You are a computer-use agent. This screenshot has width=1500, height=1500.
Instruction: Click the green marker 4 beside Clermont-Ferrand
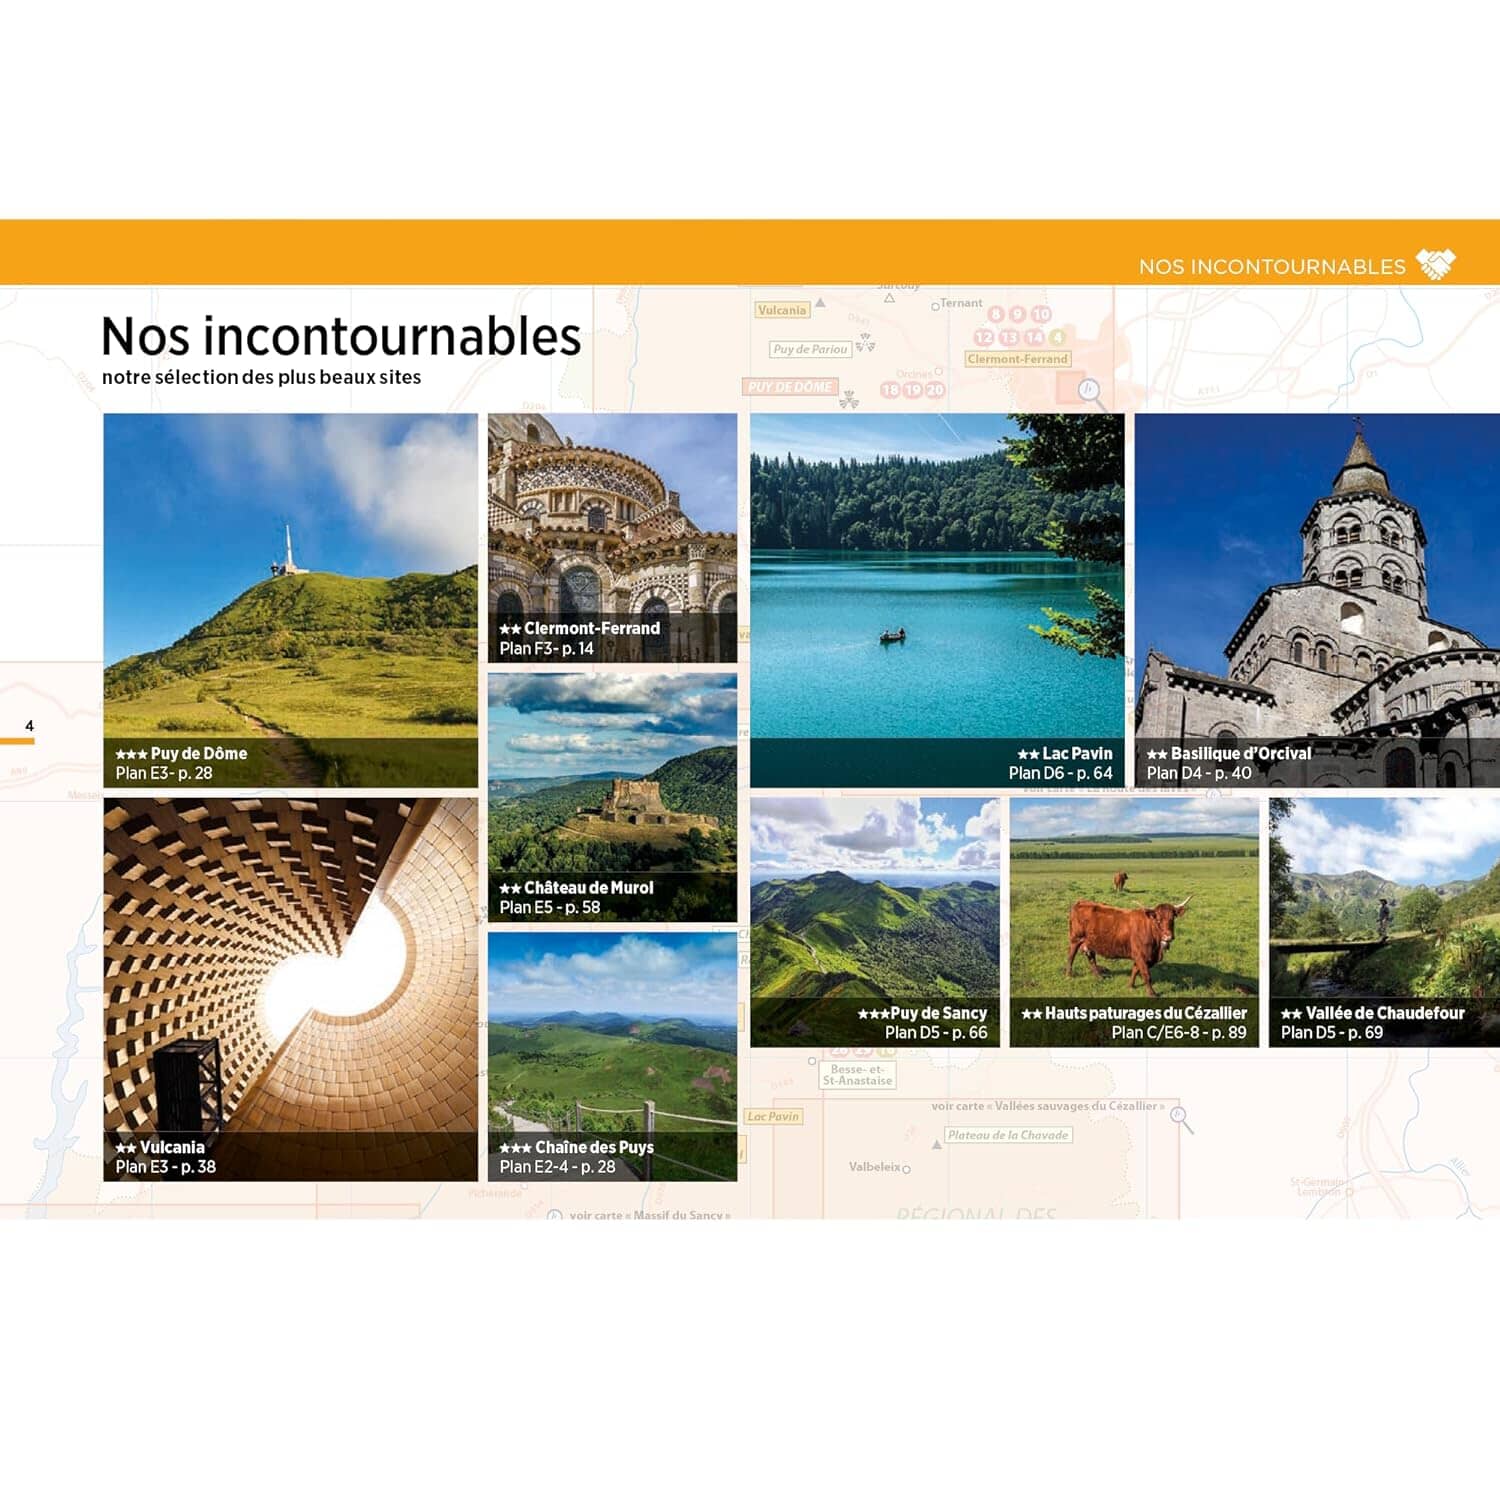tap(1057, 338)
